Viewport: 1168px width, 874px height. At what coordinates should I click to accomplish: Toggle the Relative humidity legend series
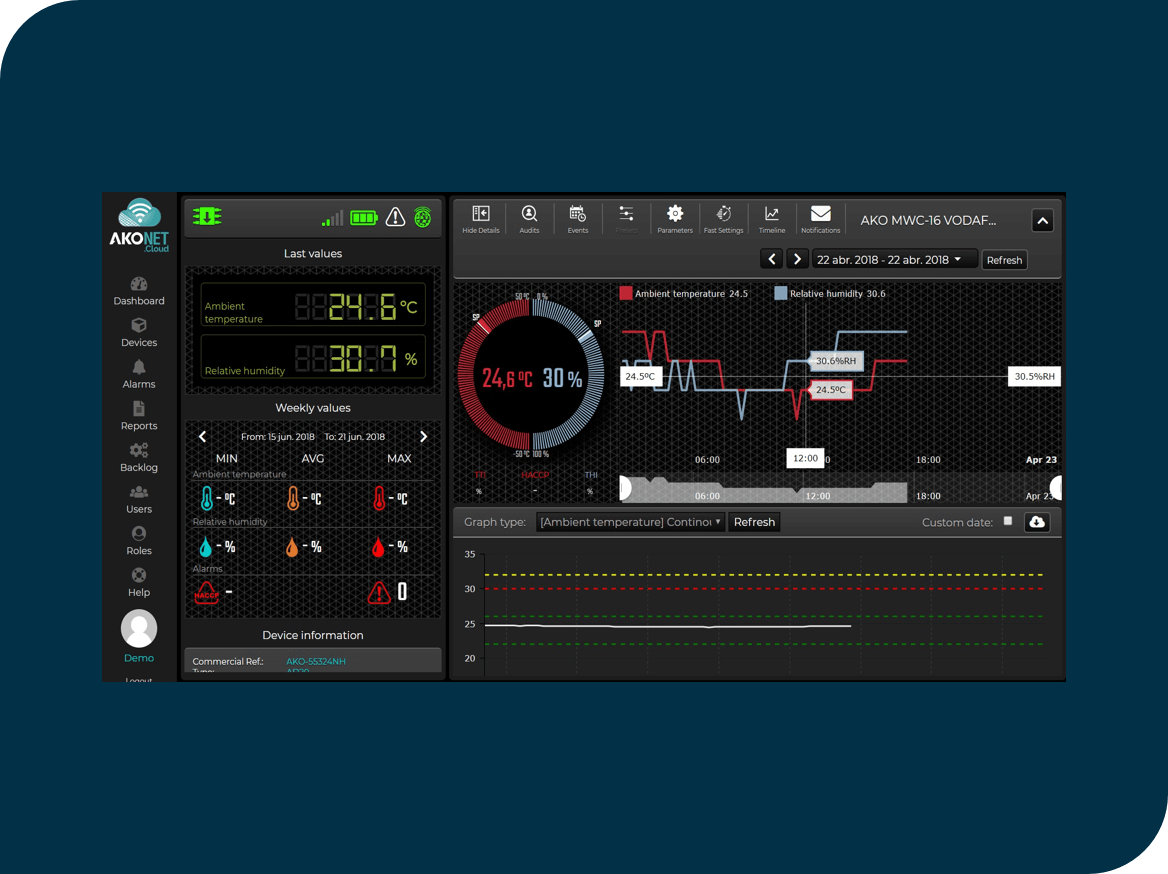point(830,294)
